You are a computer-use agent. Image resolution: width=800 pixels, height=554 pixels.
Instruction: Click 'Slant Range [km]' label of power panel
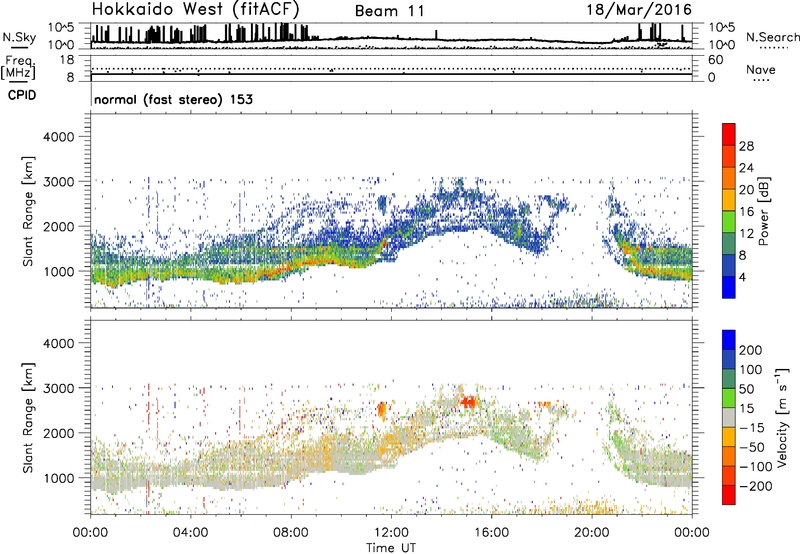(28, 211)
